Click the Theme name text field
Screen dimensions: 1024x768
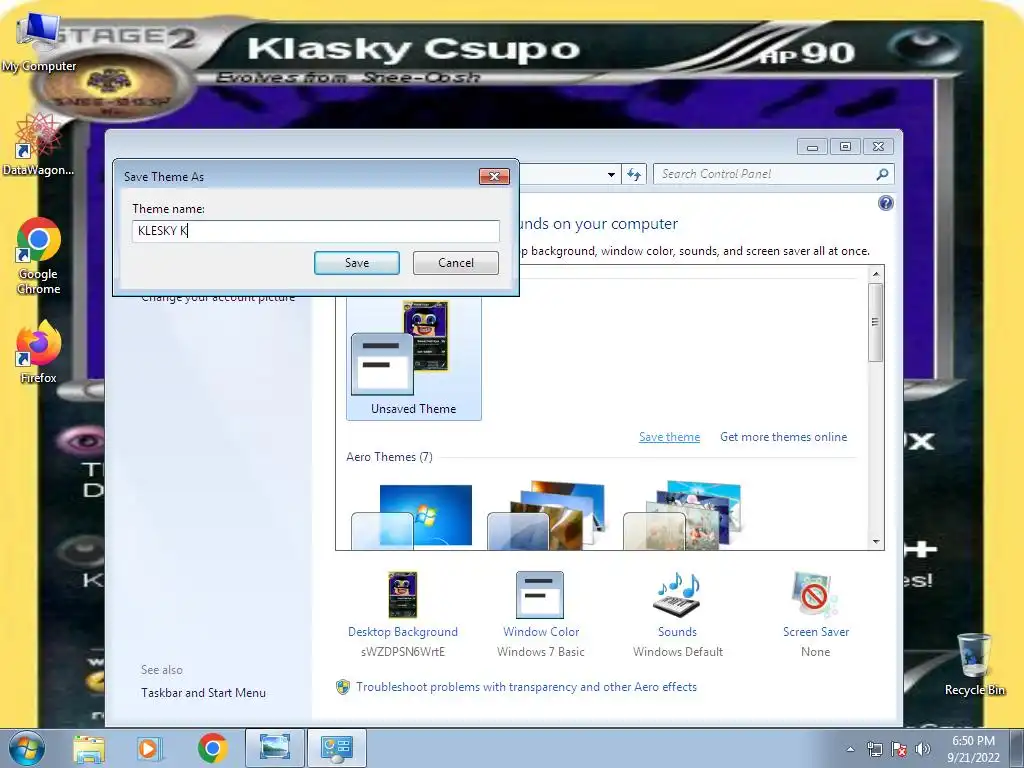pyautogui.click(x=315, y=231)
